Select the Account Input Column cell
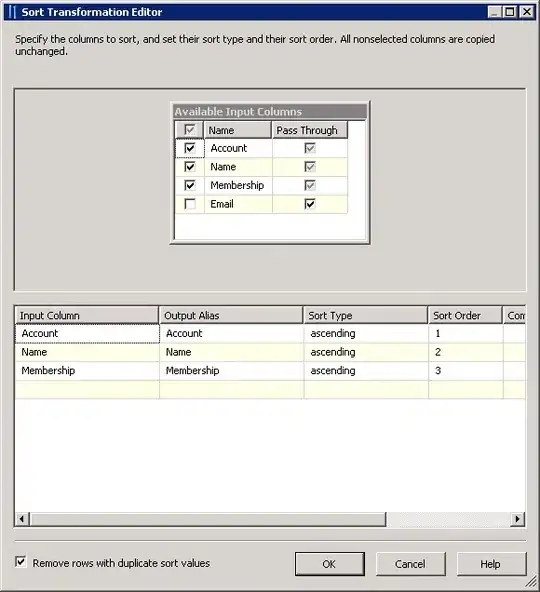Image resolution: width=540 pixels, height=592 pixels. (87, 333)
